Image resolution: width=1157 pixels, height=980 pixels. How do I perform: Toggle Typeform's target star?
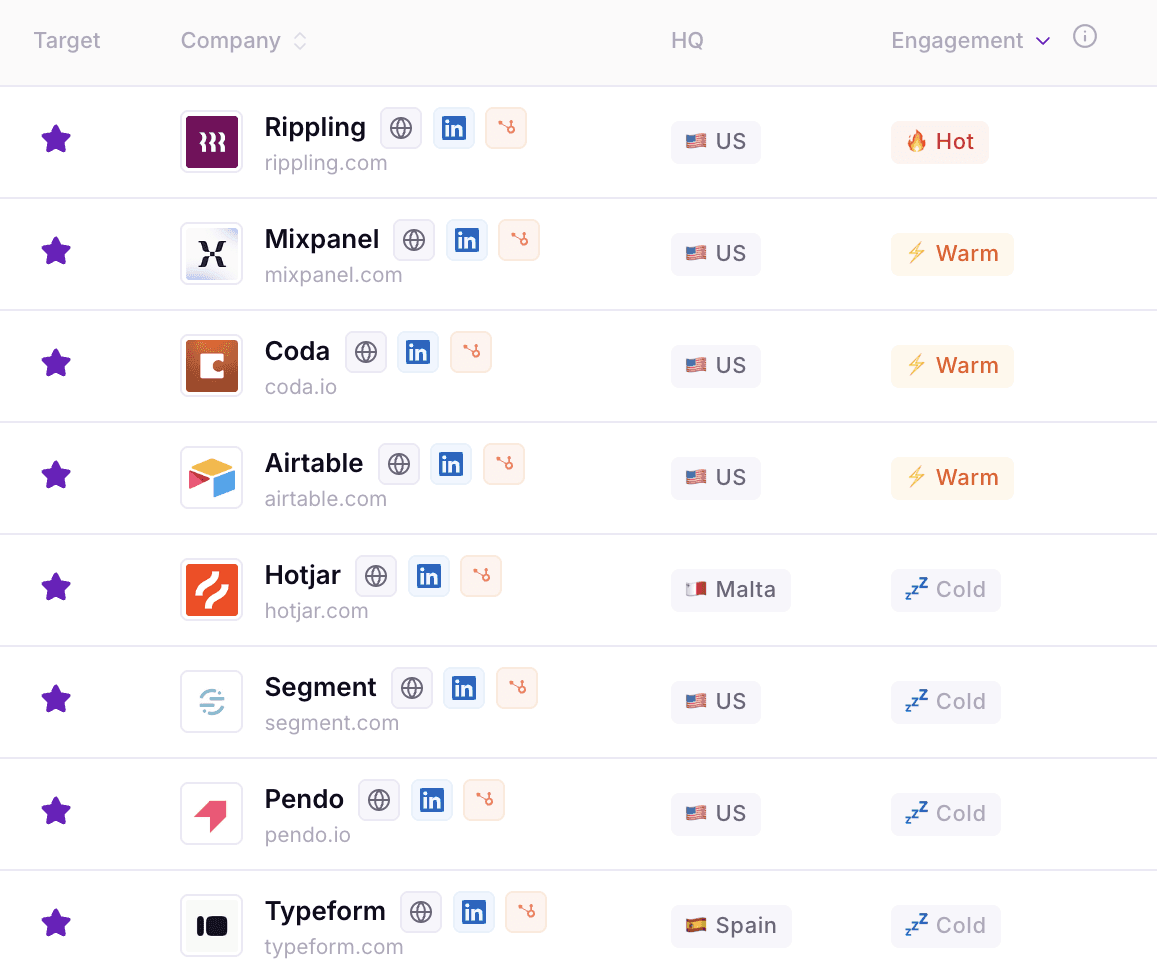(x=56, y=924)
